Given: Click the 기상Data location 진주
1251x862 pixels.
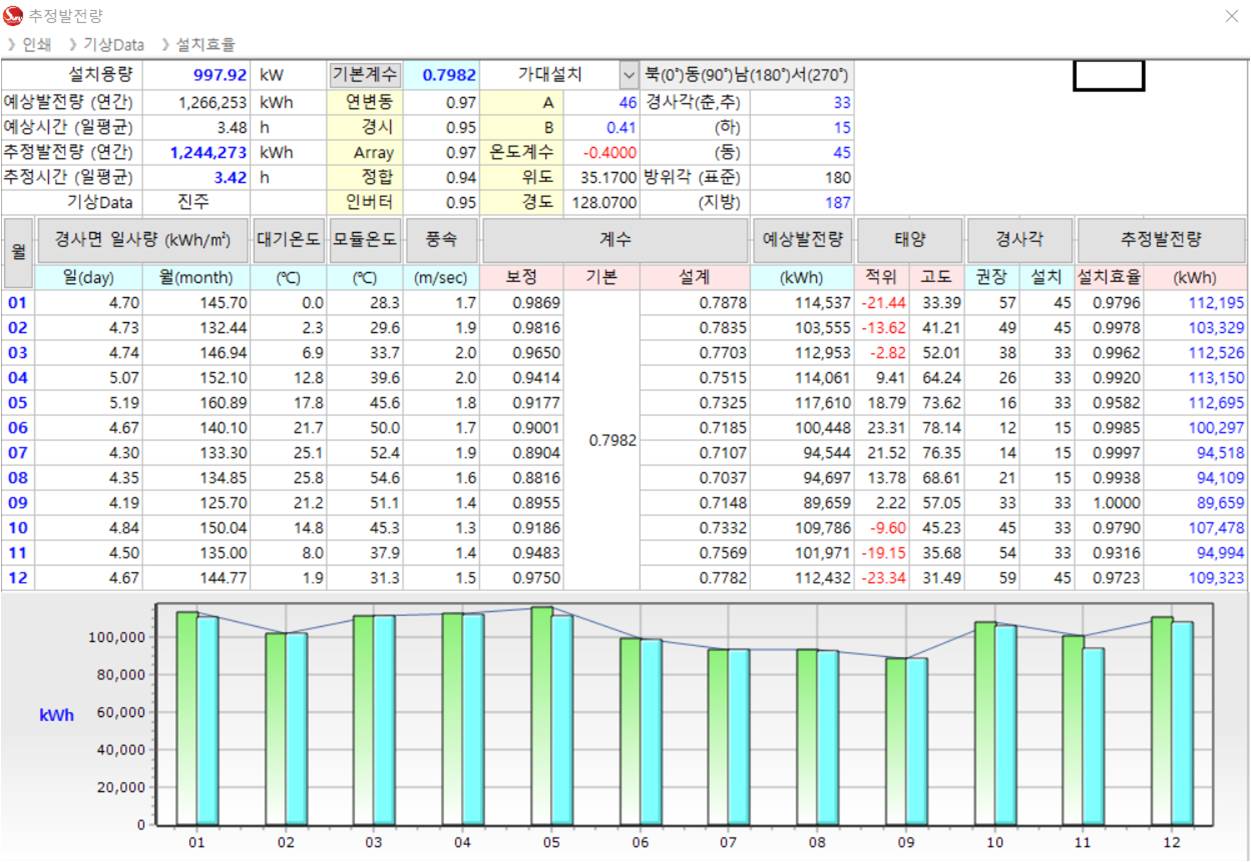Looking at the screenshot, I should coord(197,203).
